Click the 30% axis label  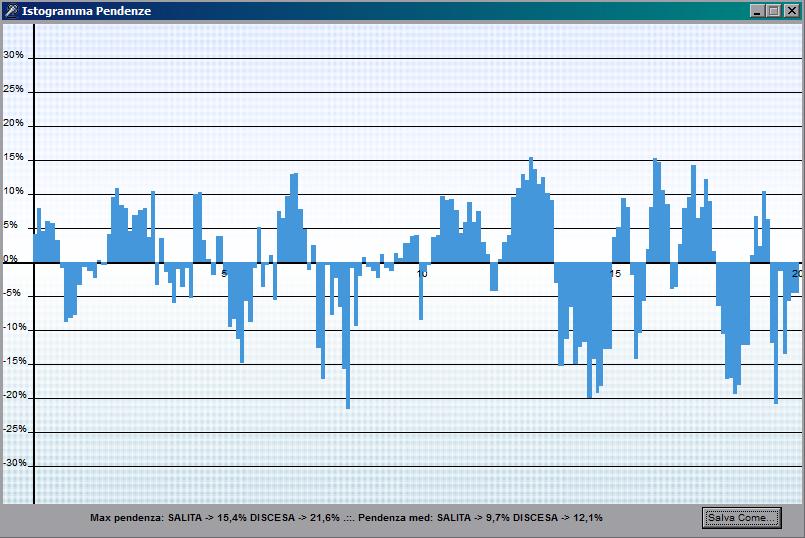pos(13,55)
